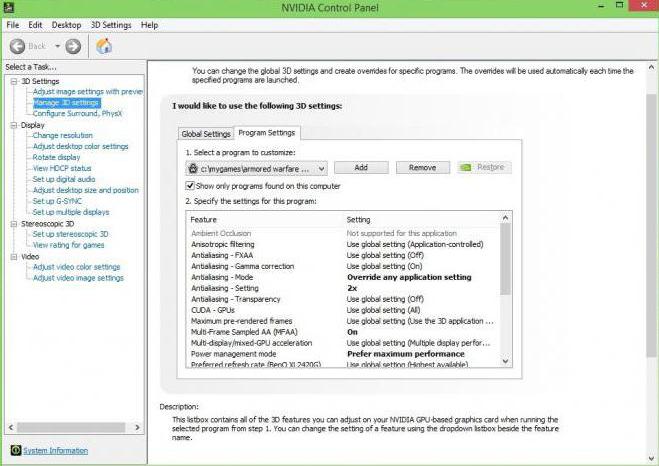Select Manage 3D settings in tree

66,103
